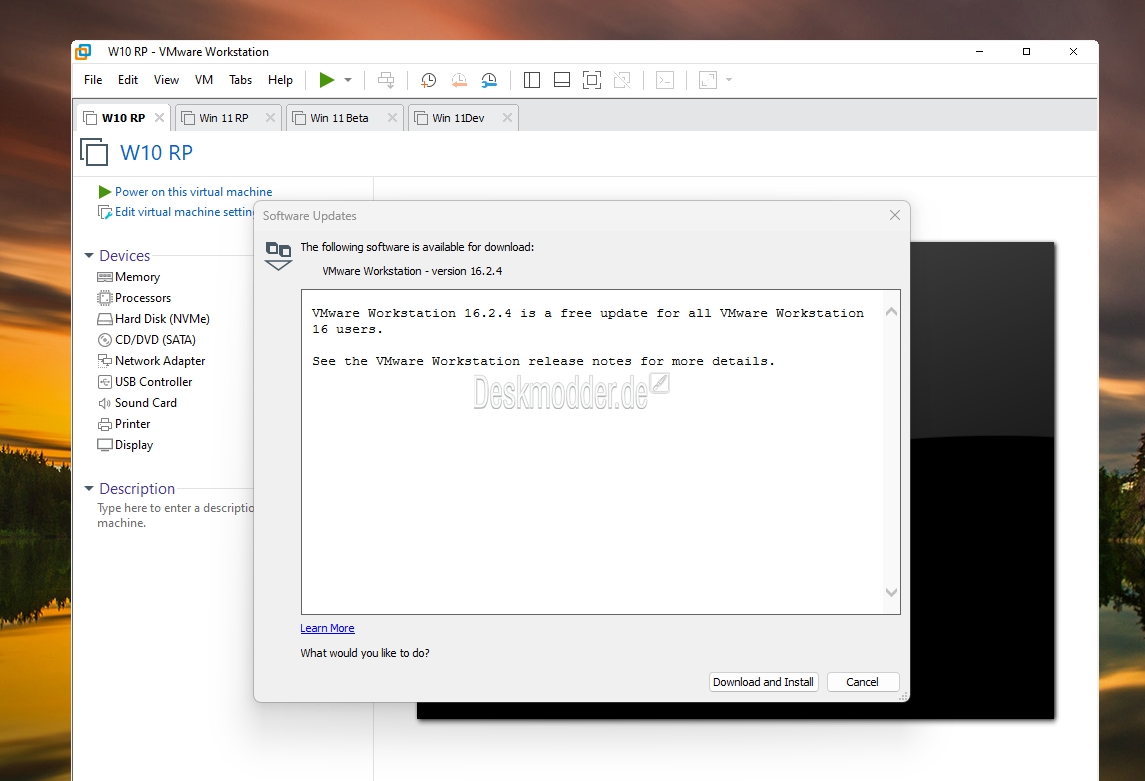
Task: Select the Memory device
Action: (129, 277)
